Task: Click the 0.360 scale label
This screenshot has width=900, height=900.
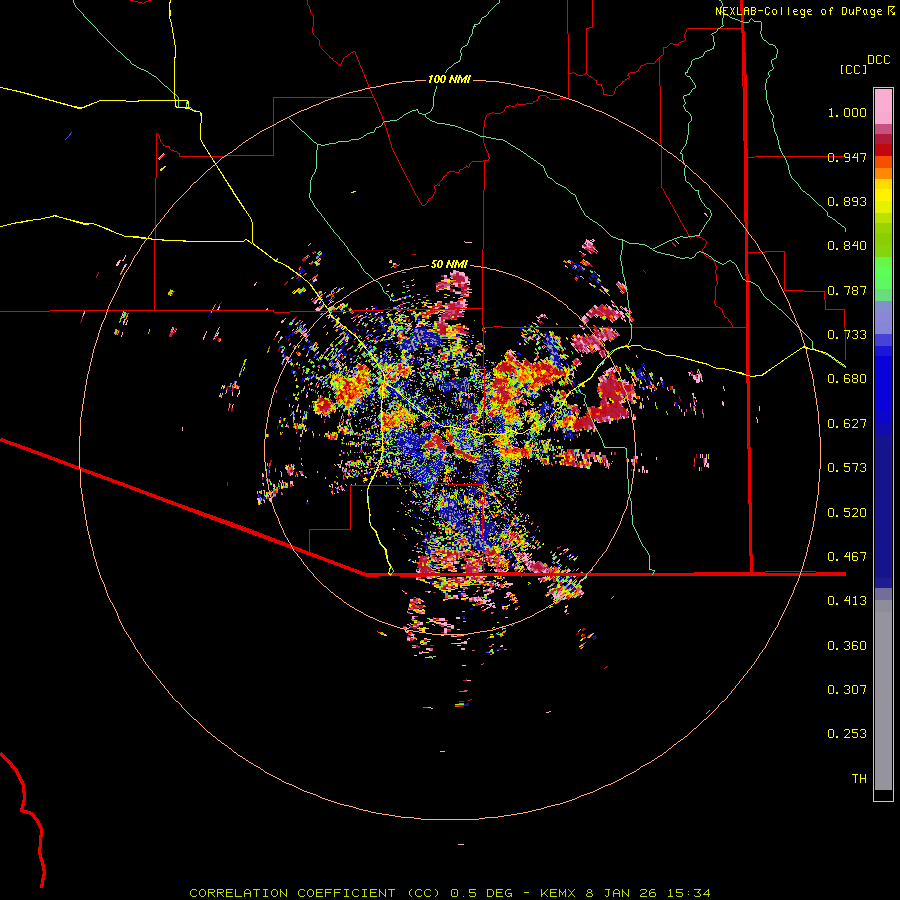Action: coord(847,646)
